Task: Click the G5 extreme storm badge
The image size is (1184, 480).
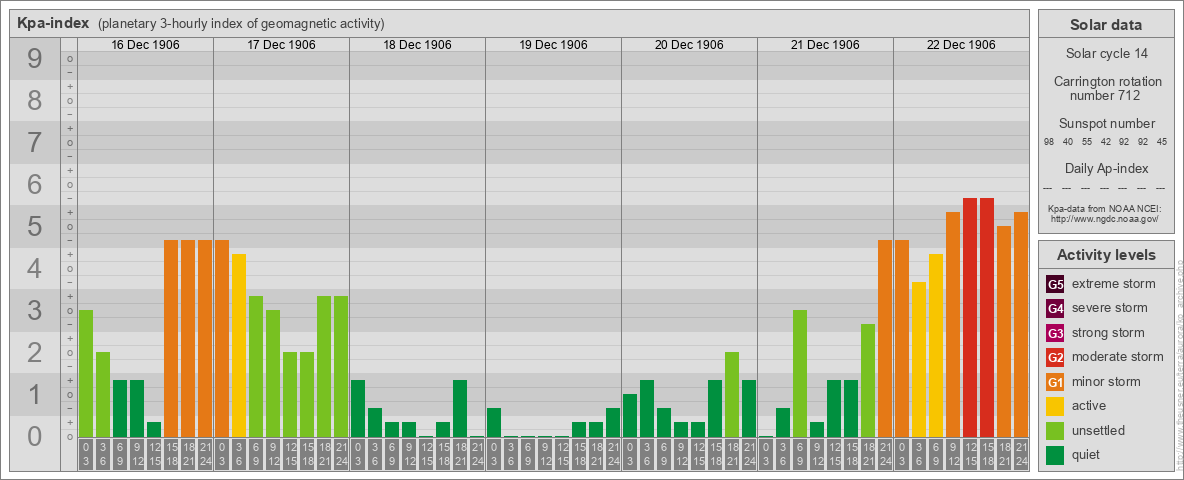Action: 1055,284
